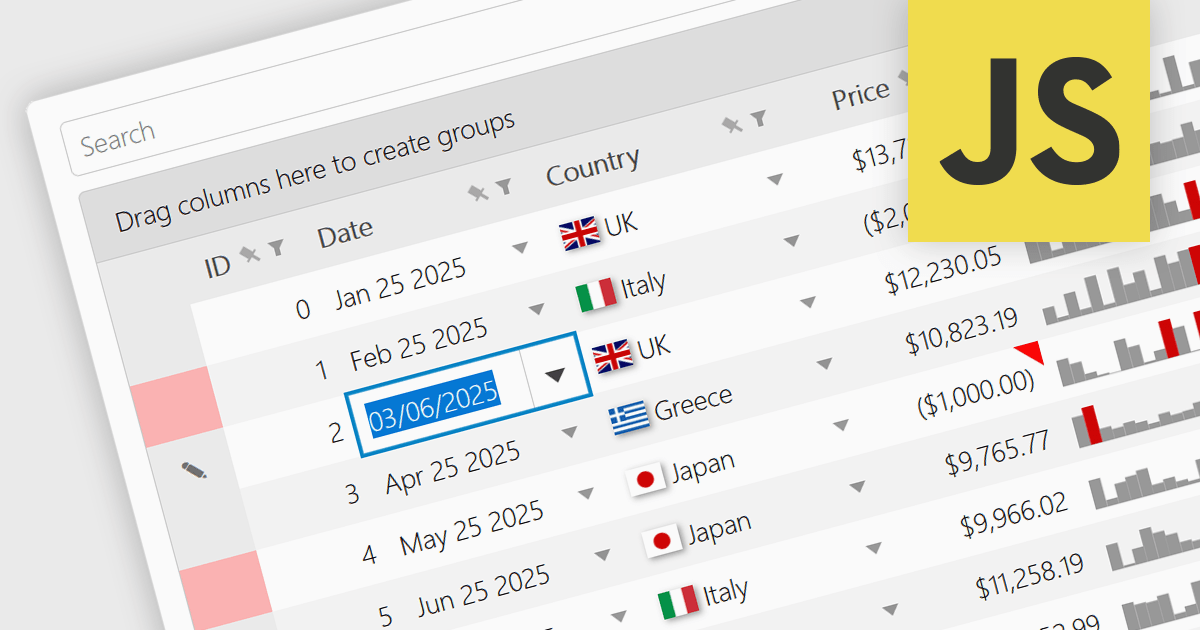
Task: Select the Feb 25 2025 date cell
Action: click(x=419, y=344)
